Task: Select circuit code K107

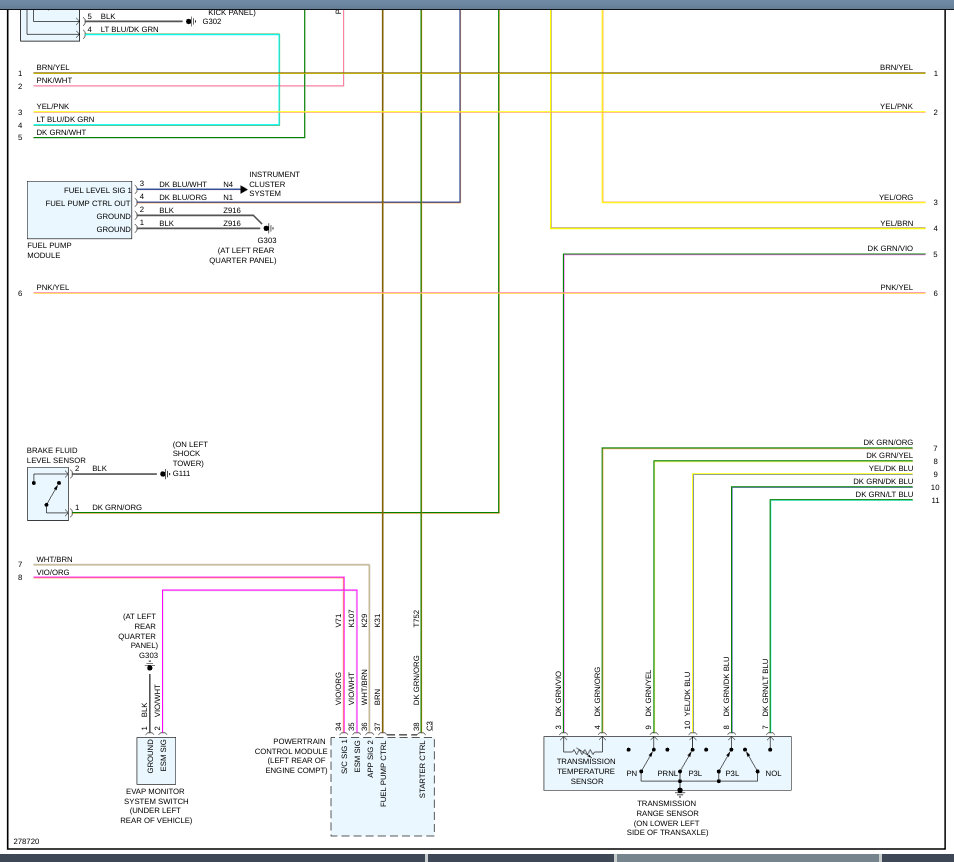Action: click(351, 618)
